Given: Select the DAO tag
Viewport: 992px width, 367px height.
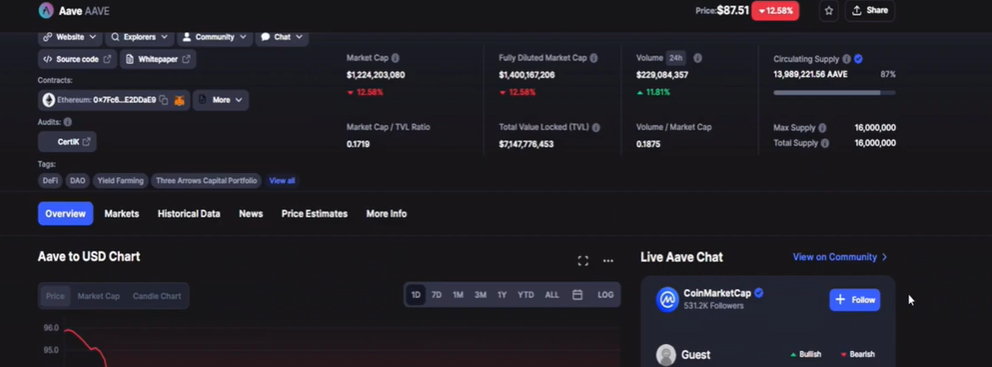Looking at the screenshot, I should 77,181.
